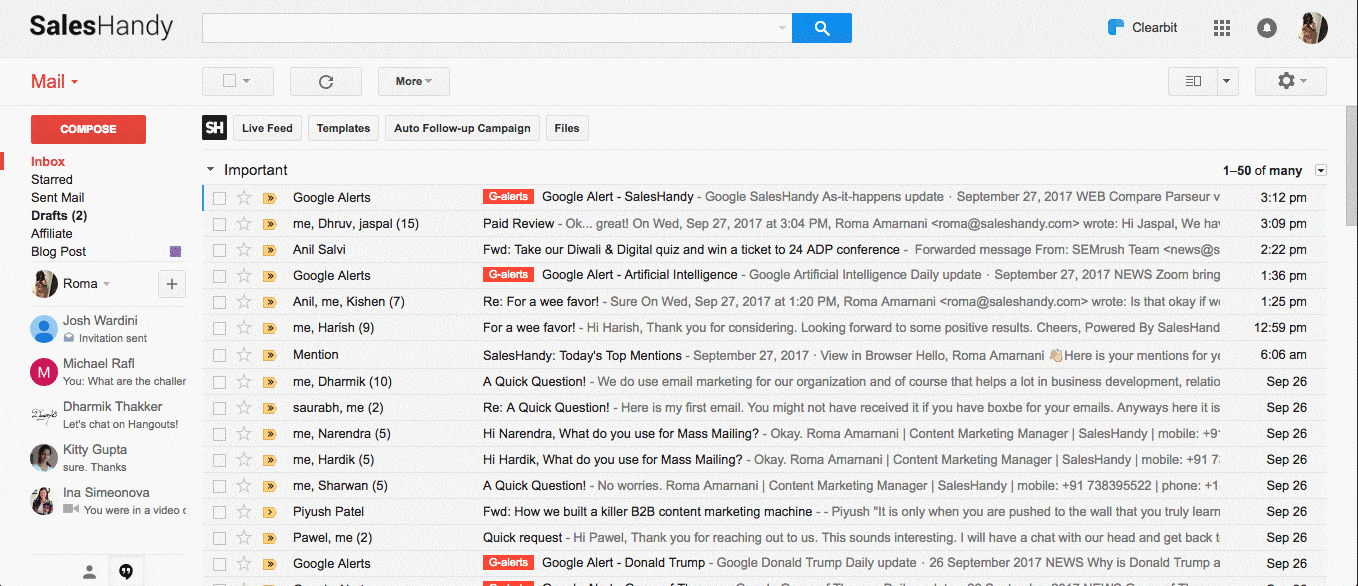This screenshot has height=586, width=1358.
Task: Star the Mention email
Action: [x=244, y=355]
